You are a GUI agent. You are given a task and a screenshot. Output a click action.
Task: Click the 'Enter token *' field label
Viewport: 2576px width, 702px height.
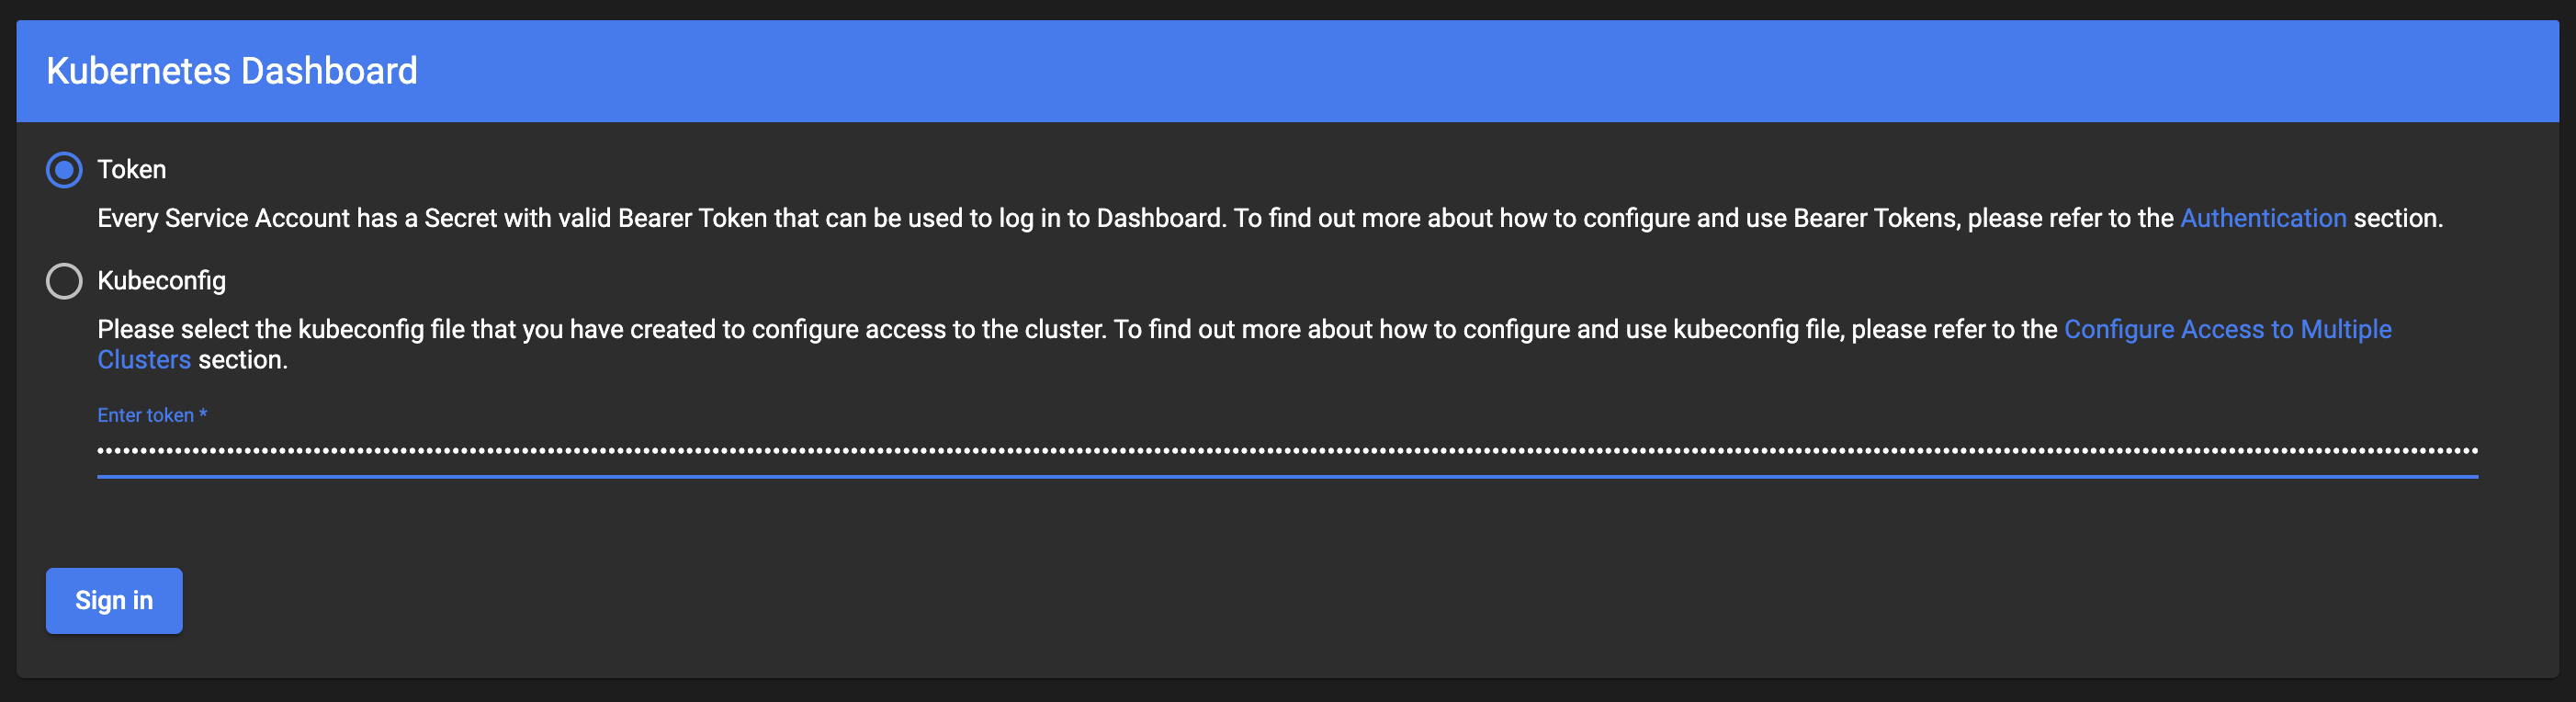[145, 415]
